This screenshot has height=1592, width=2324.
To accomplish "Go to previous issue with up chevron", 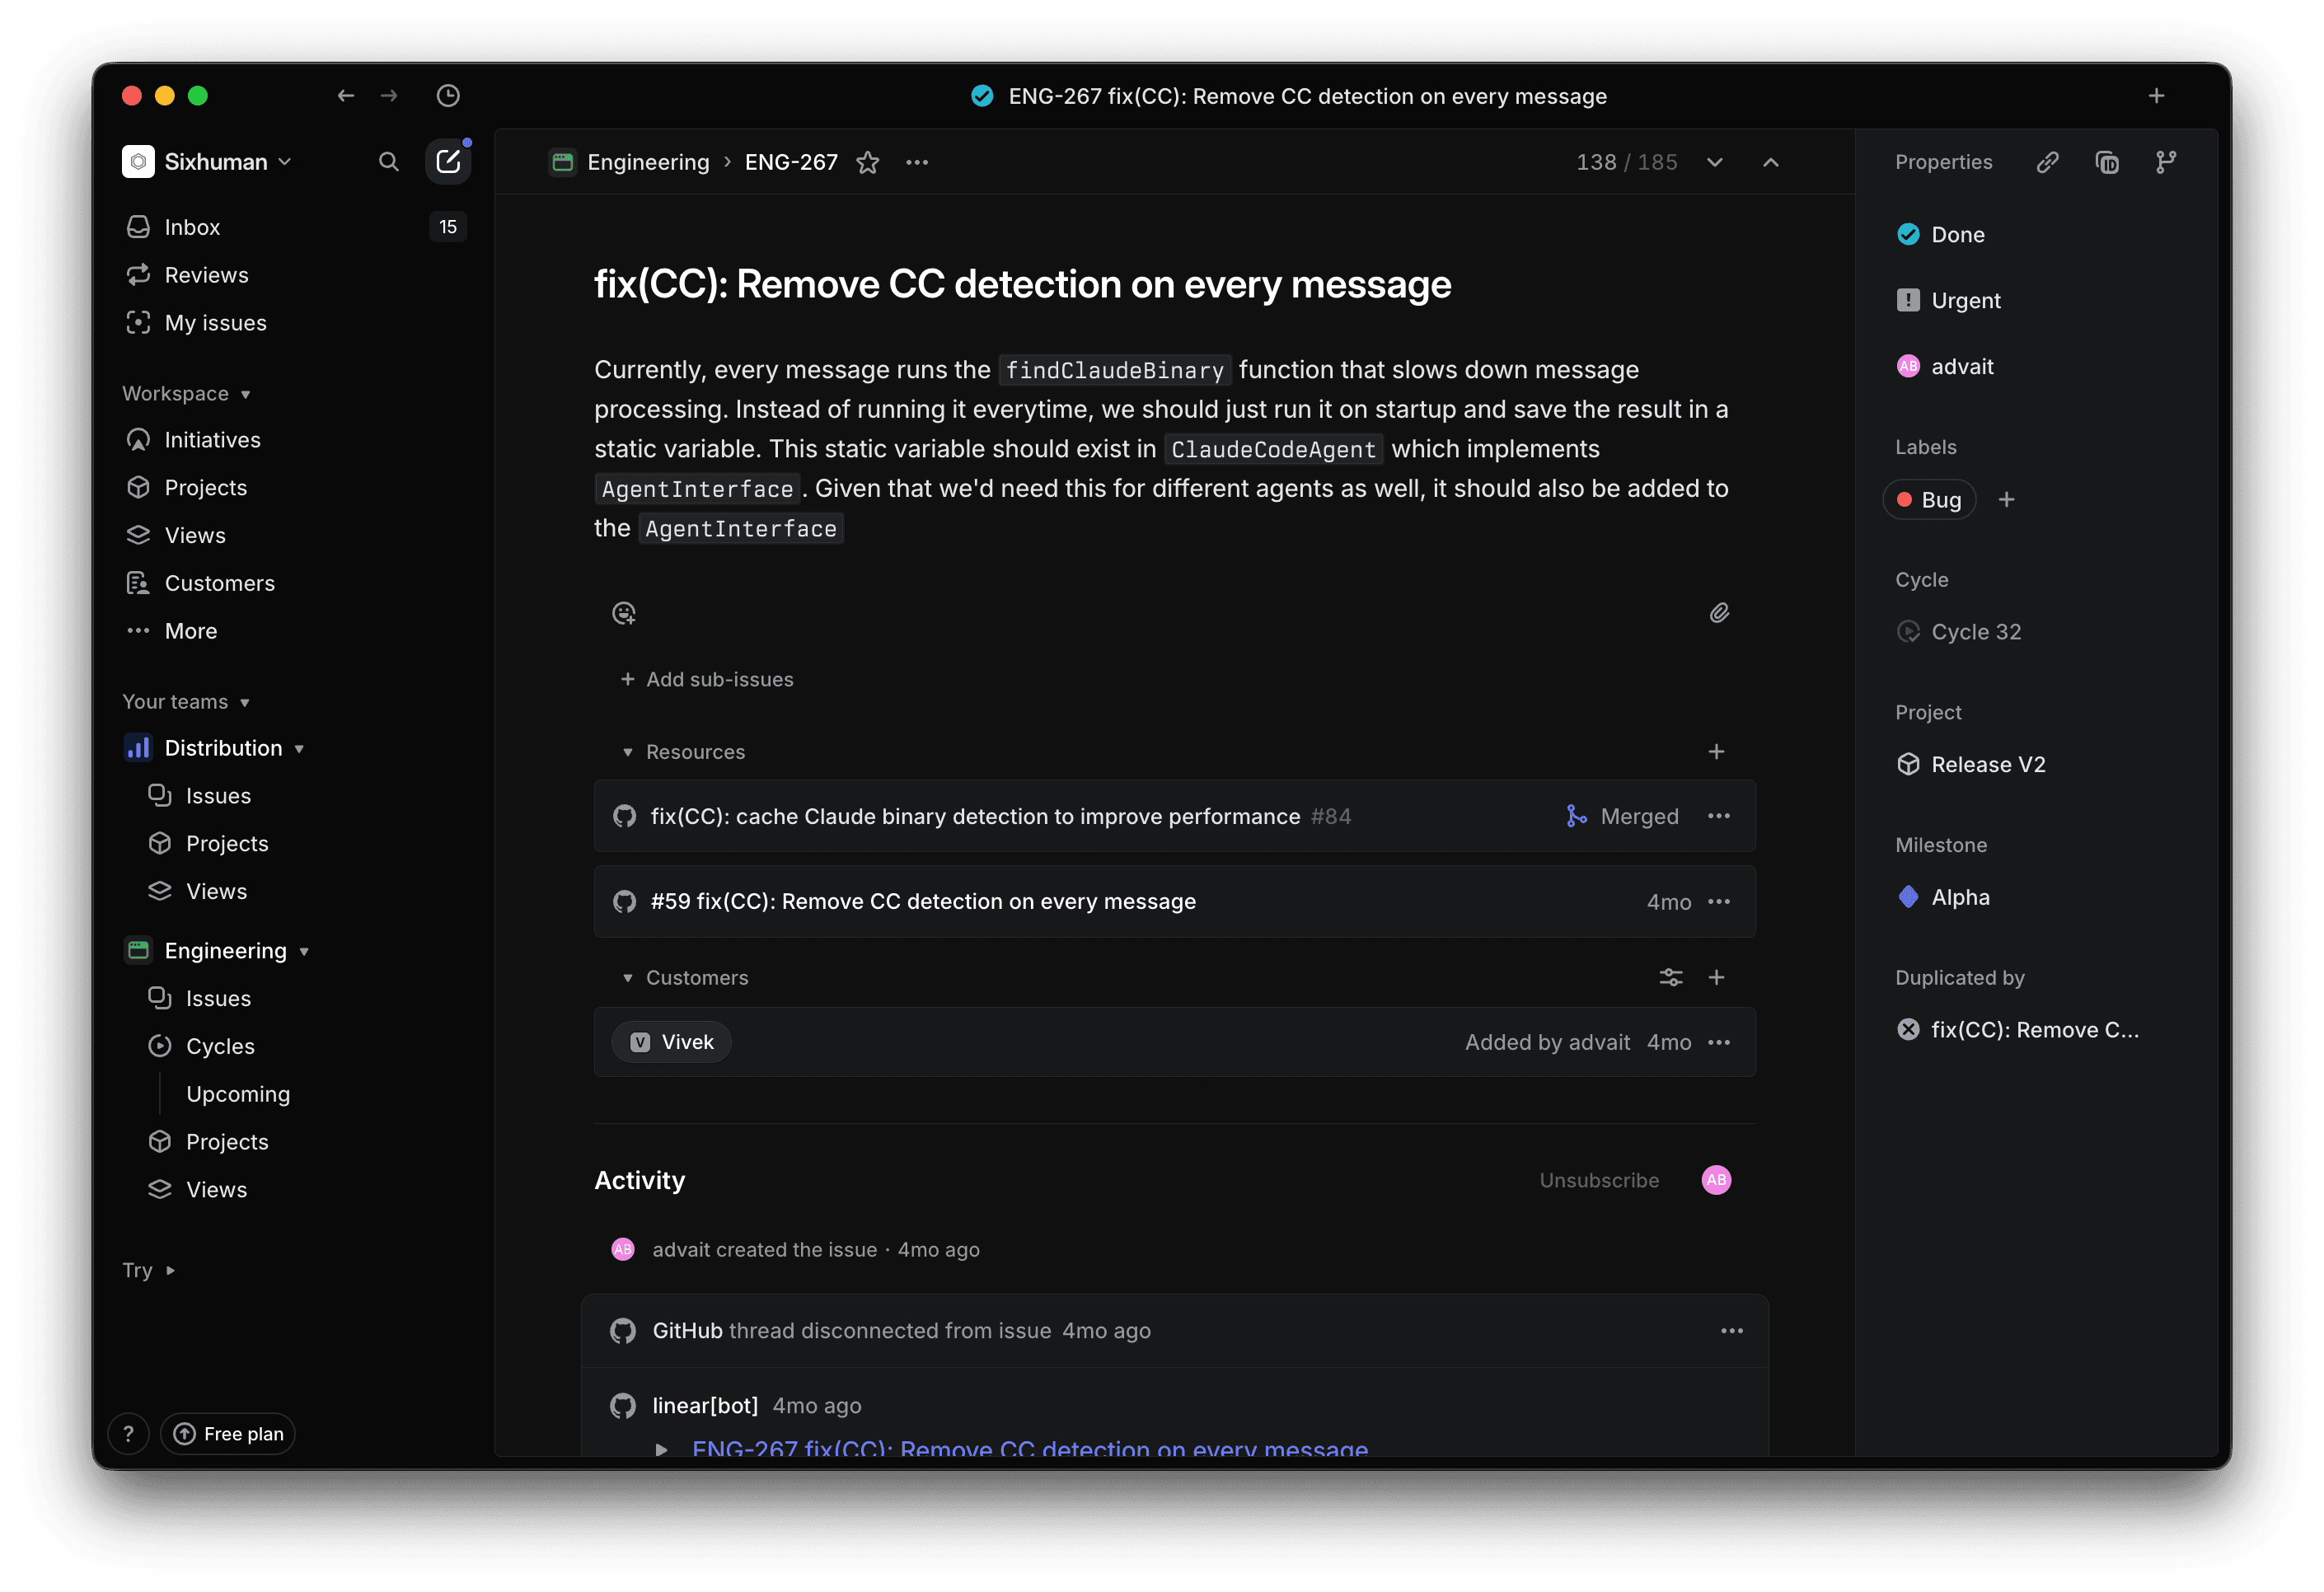I will [x=1771, y=162].
